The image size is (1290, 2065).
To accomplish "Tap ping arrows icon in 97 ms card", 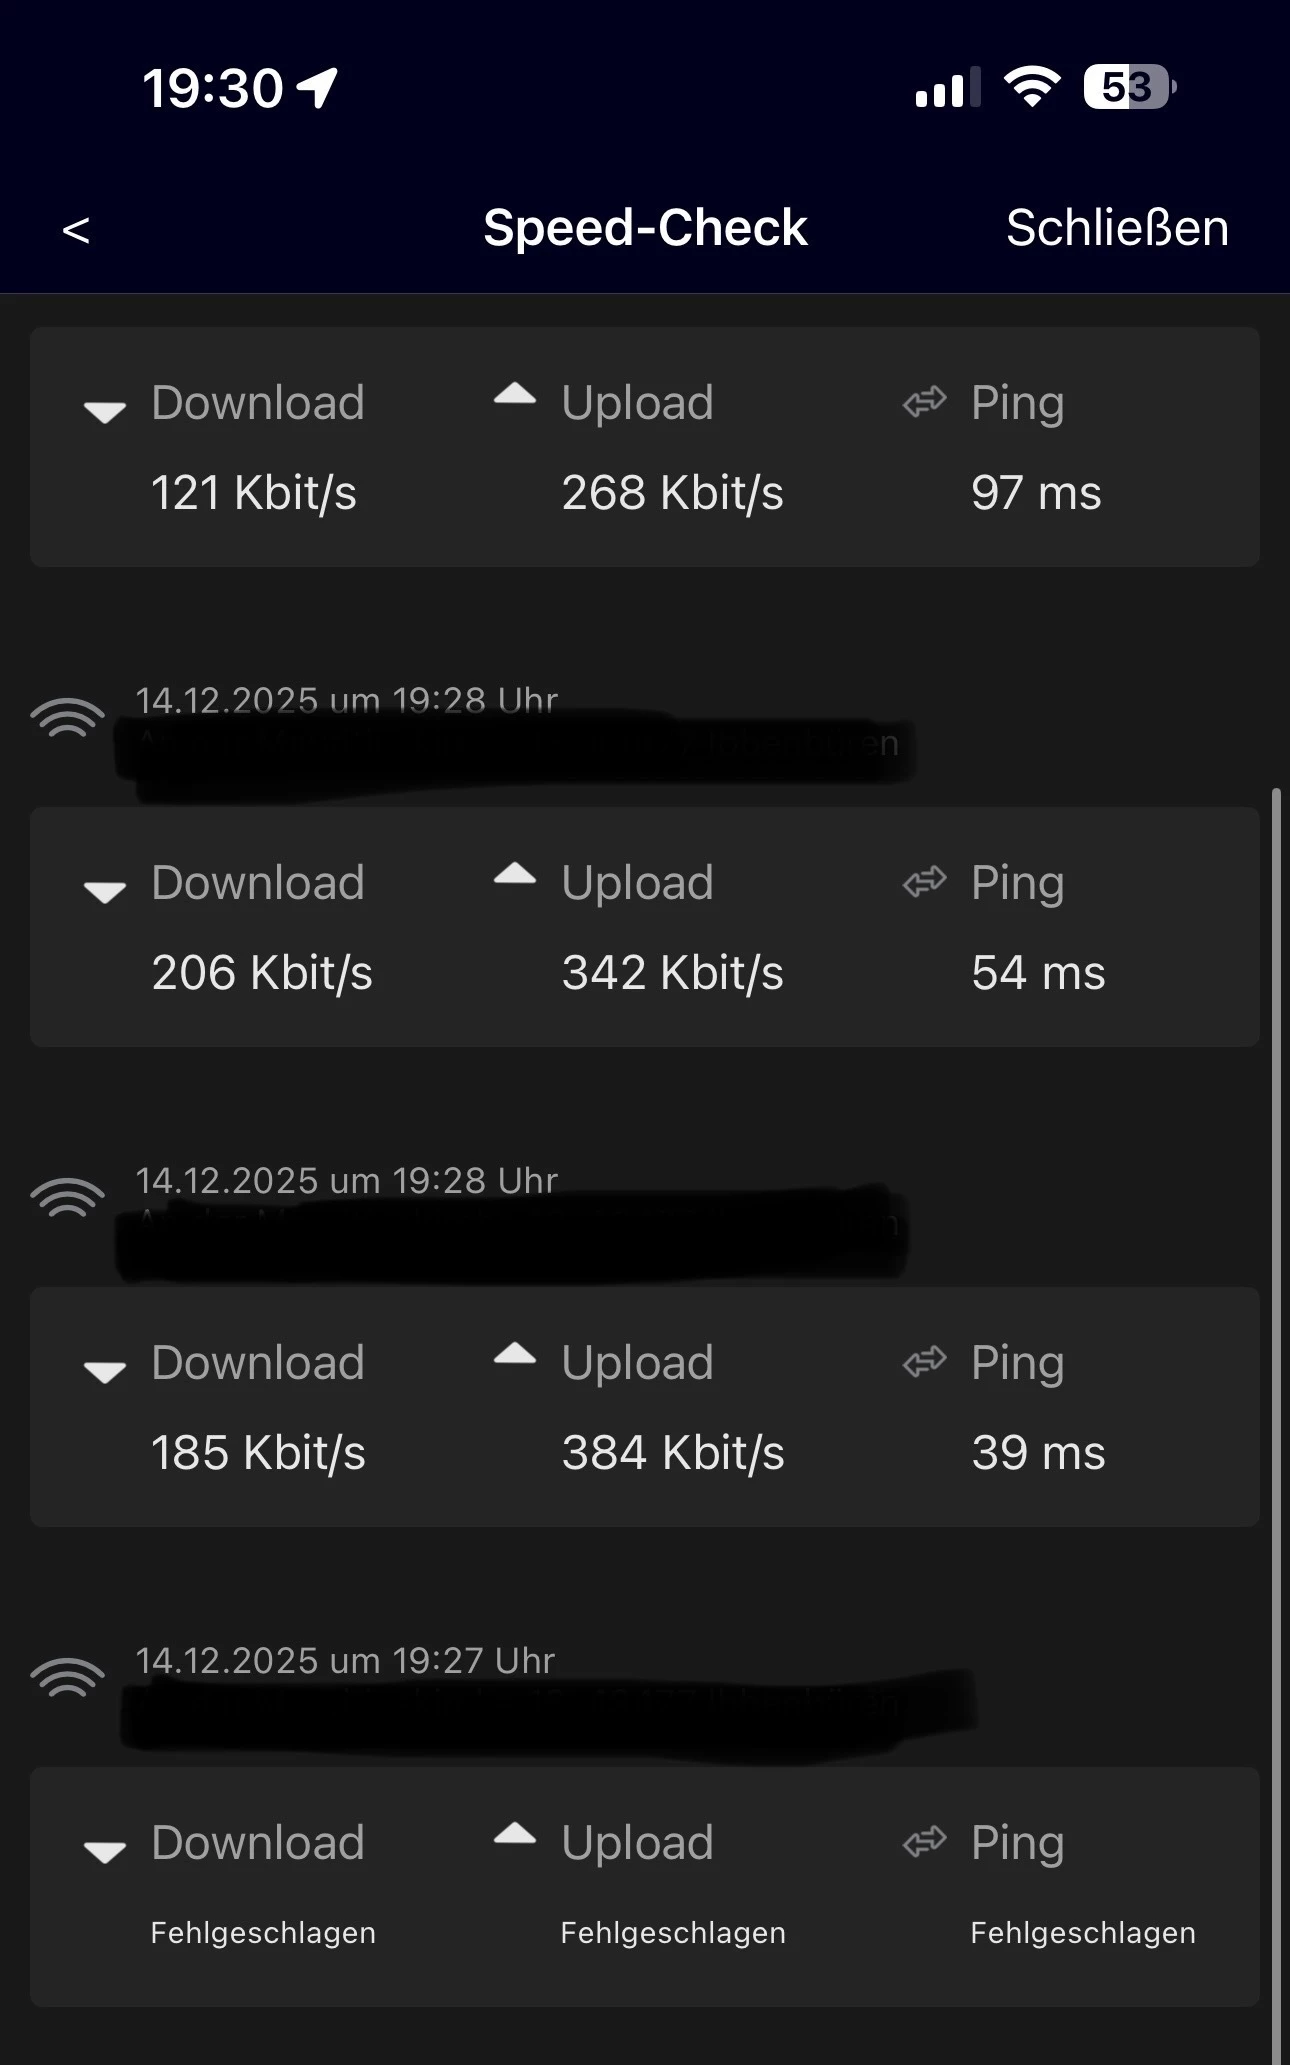I will pyautogui.click(x=924, y=403).
